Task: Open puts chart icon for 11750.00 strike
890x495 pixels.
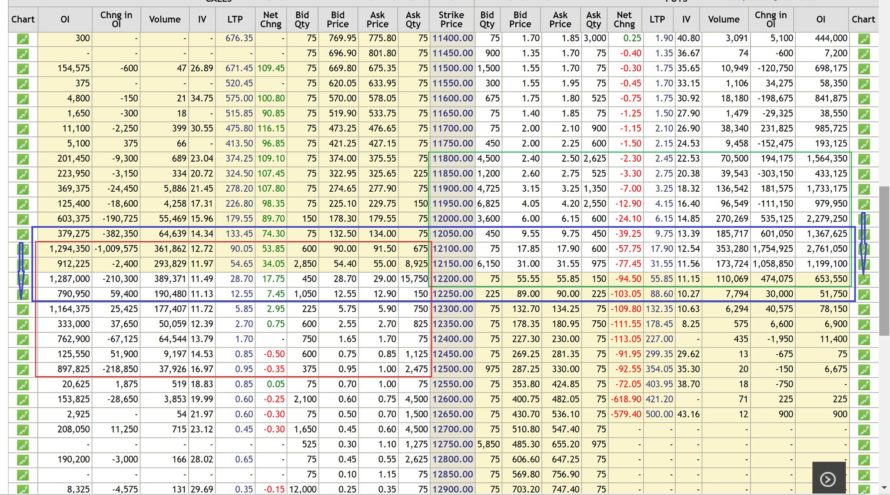Action: [x=863, y=144]
